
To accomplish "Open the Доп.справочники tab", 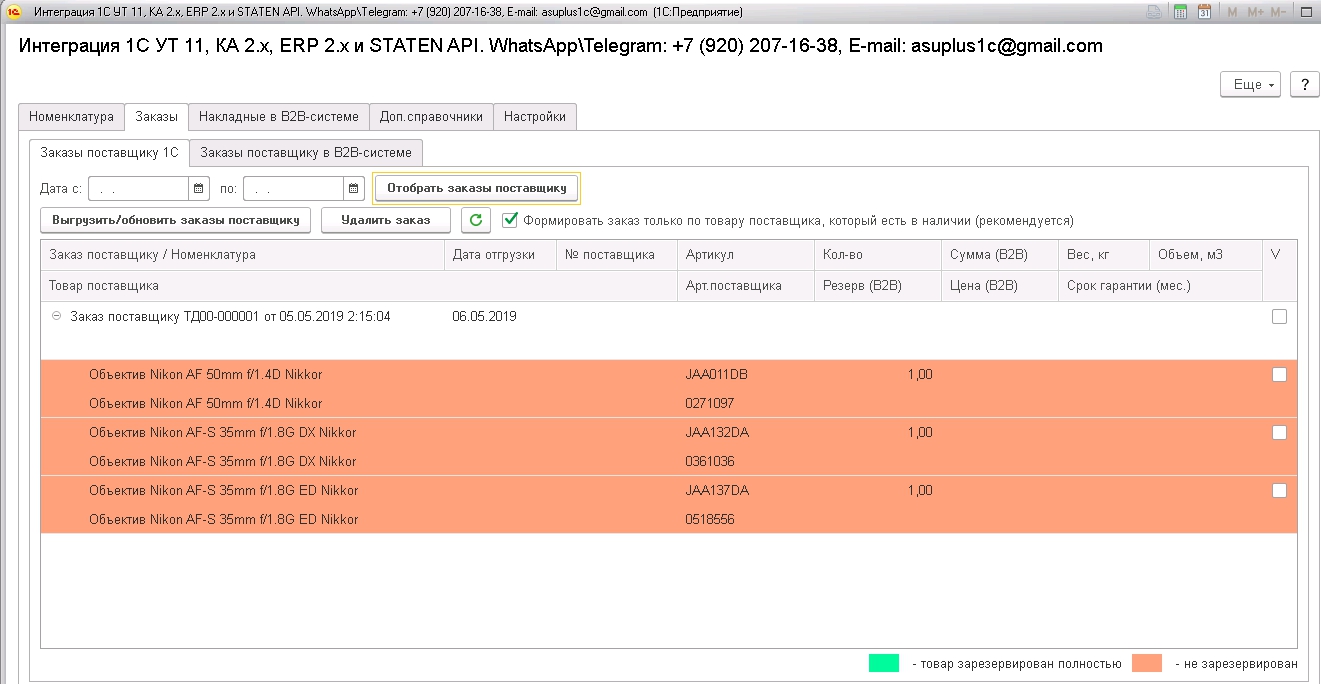I will [x=431, y=117].
